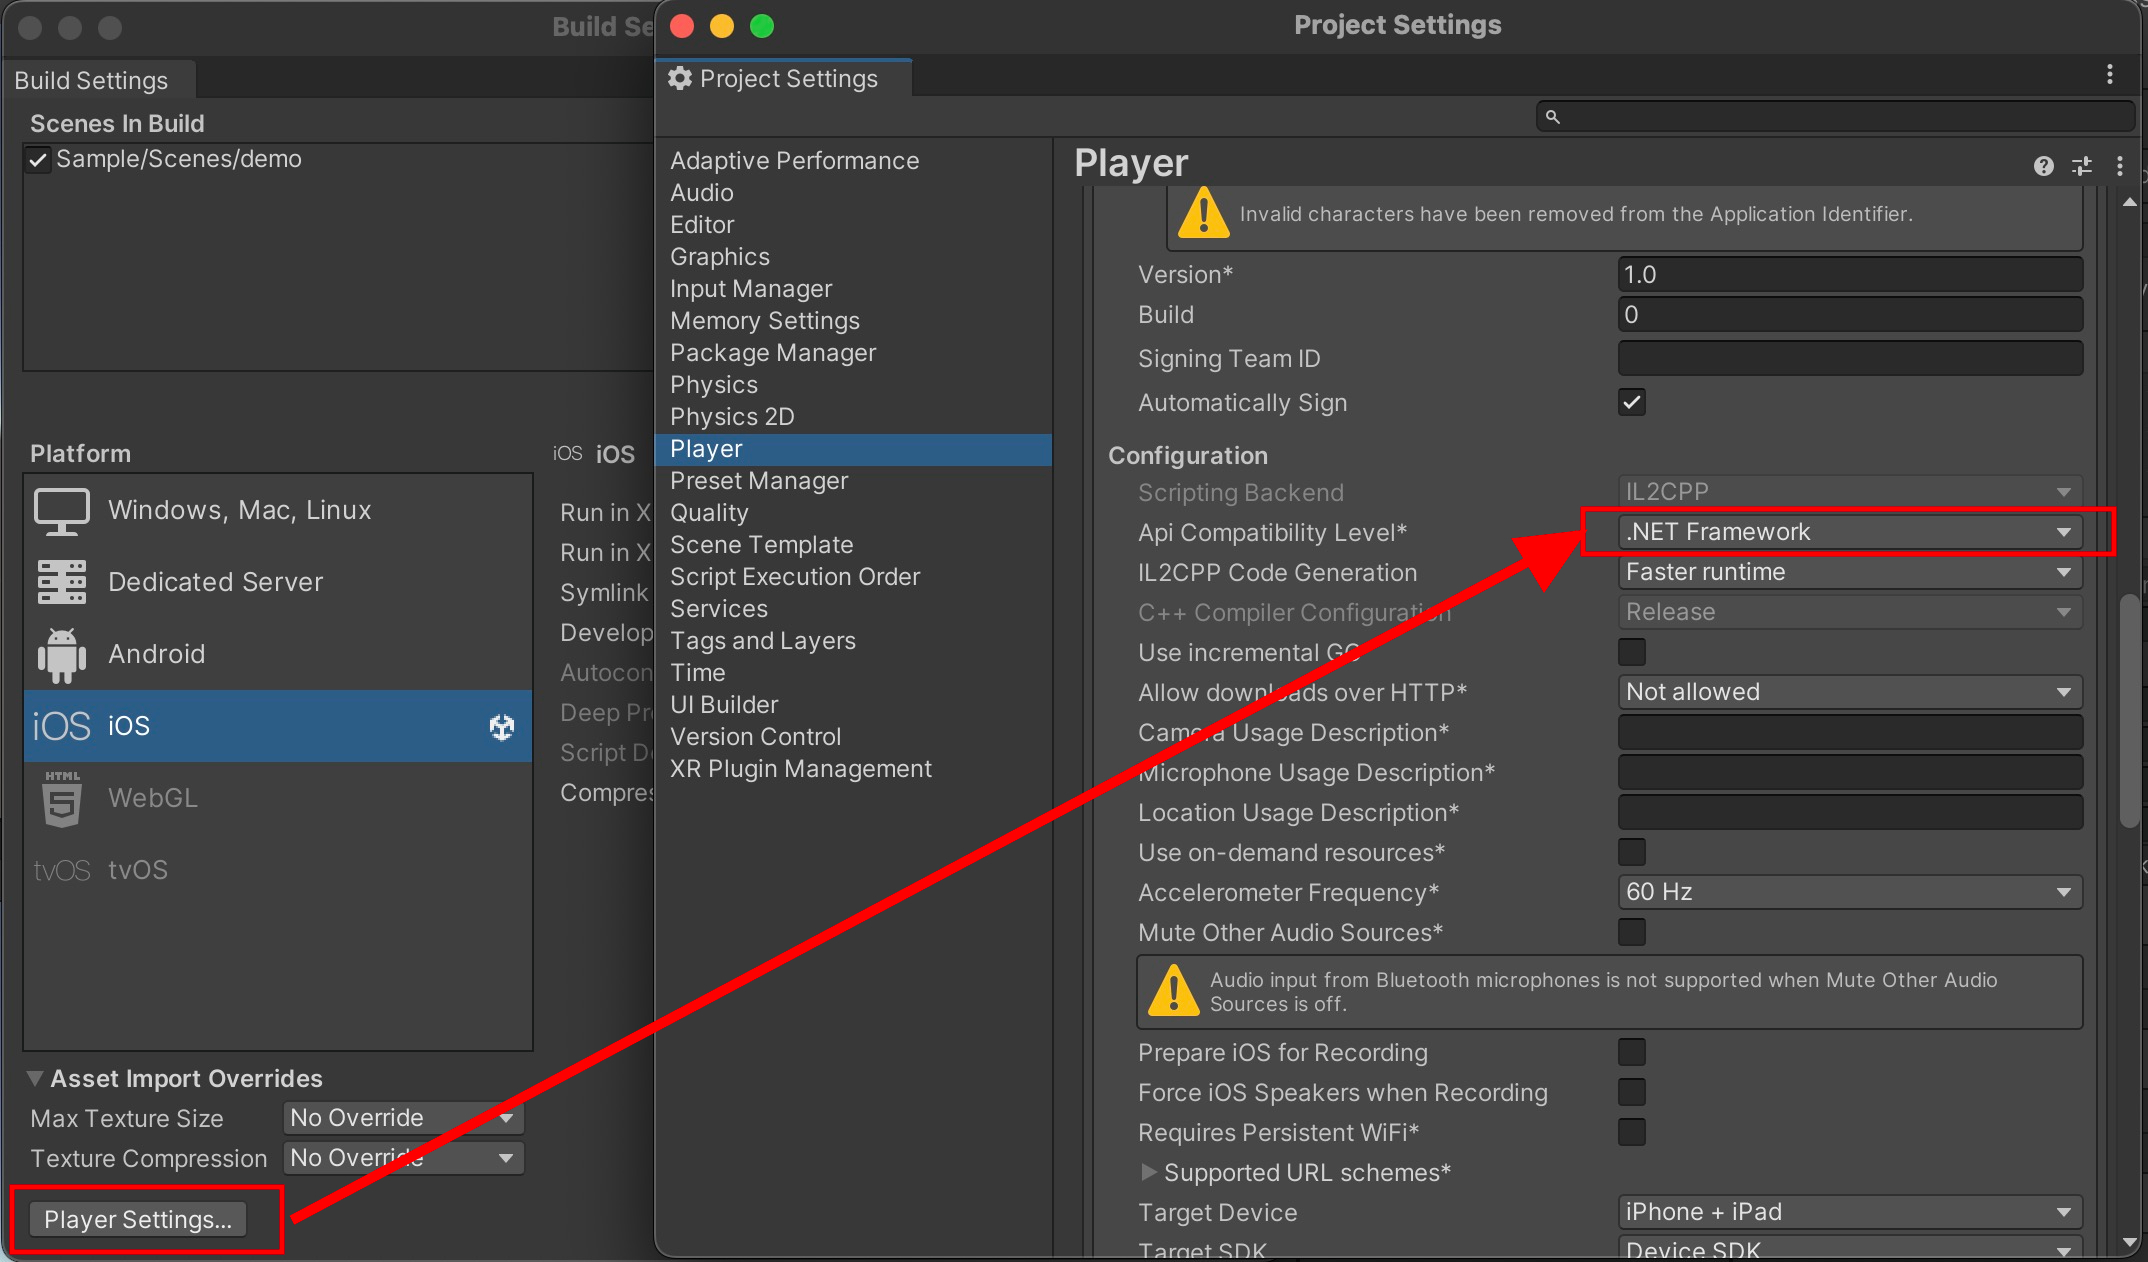Image resolution: width=2148 pixels, height=1262 pixels.
Task: Click the preset selector icon in Player header
Action: pos(2082,166)
